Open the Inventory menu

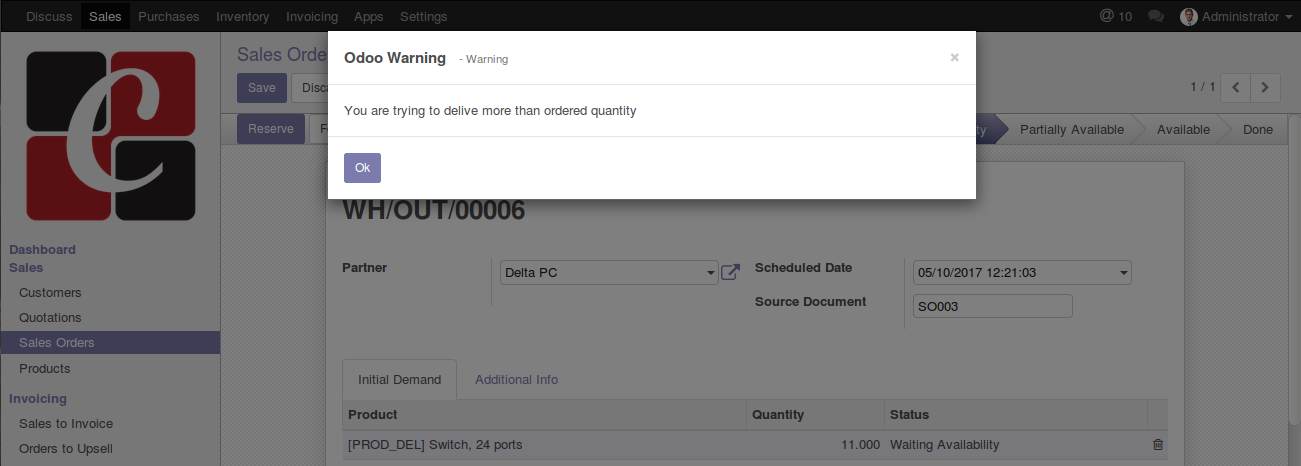[242, 16]
